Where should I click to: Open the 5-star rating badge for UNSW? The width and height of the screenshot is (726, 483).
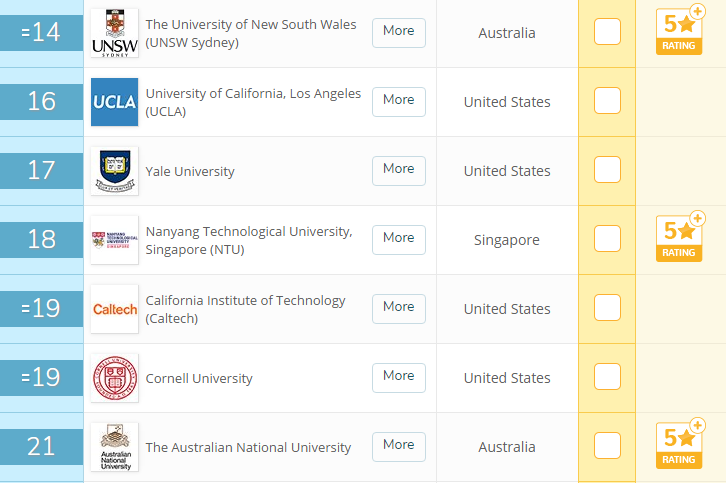pos(679,32)
